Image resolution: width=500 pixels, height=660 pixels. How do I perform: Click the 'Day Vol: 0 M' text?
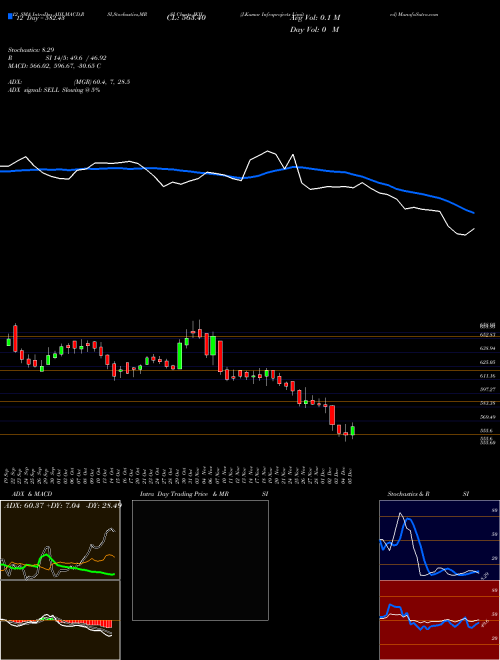(314, 30)
